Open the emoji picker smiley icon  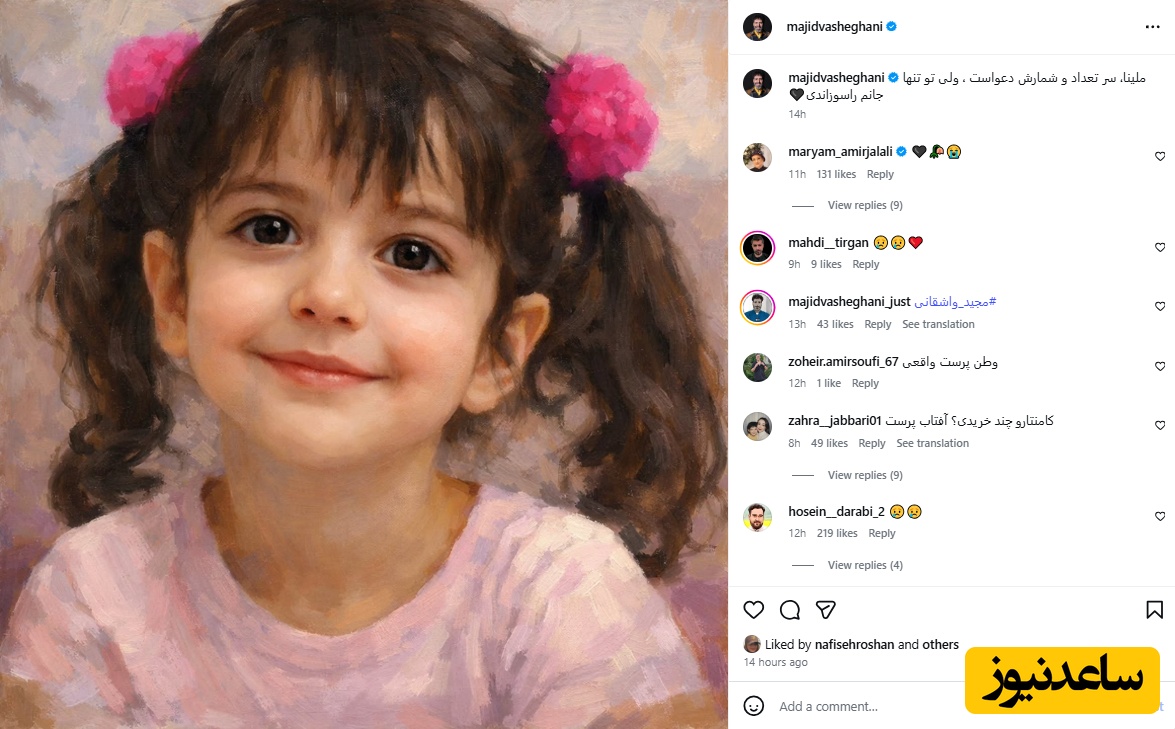(754, 706)
